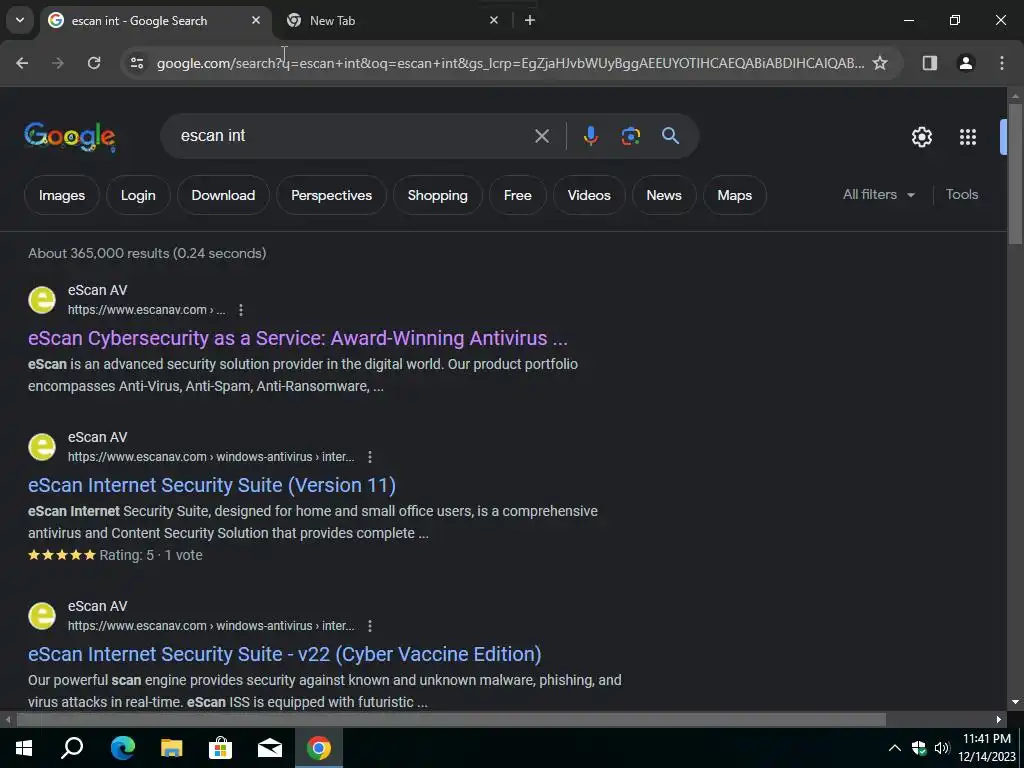Screen dimensions: 1024x768
Task: Start voice search with microphone icon
Action: (590, 136)
